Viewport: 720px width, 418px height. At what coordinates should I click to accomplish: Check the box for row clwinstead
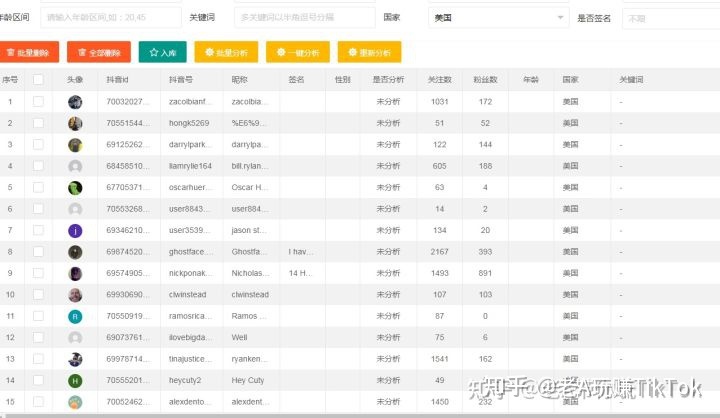pos(38,294)
